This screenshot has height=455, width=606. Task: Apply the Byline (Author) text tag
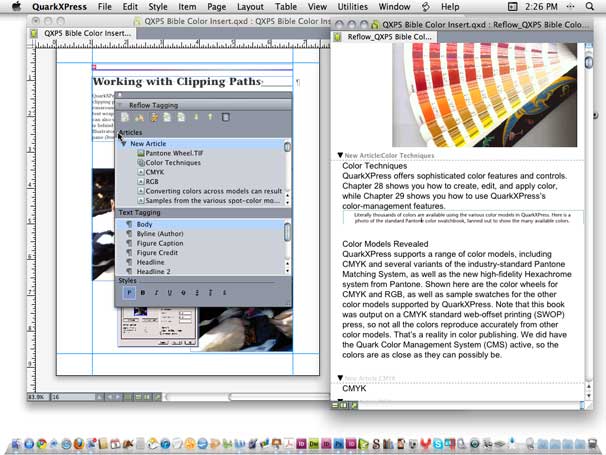click(160, 234)
